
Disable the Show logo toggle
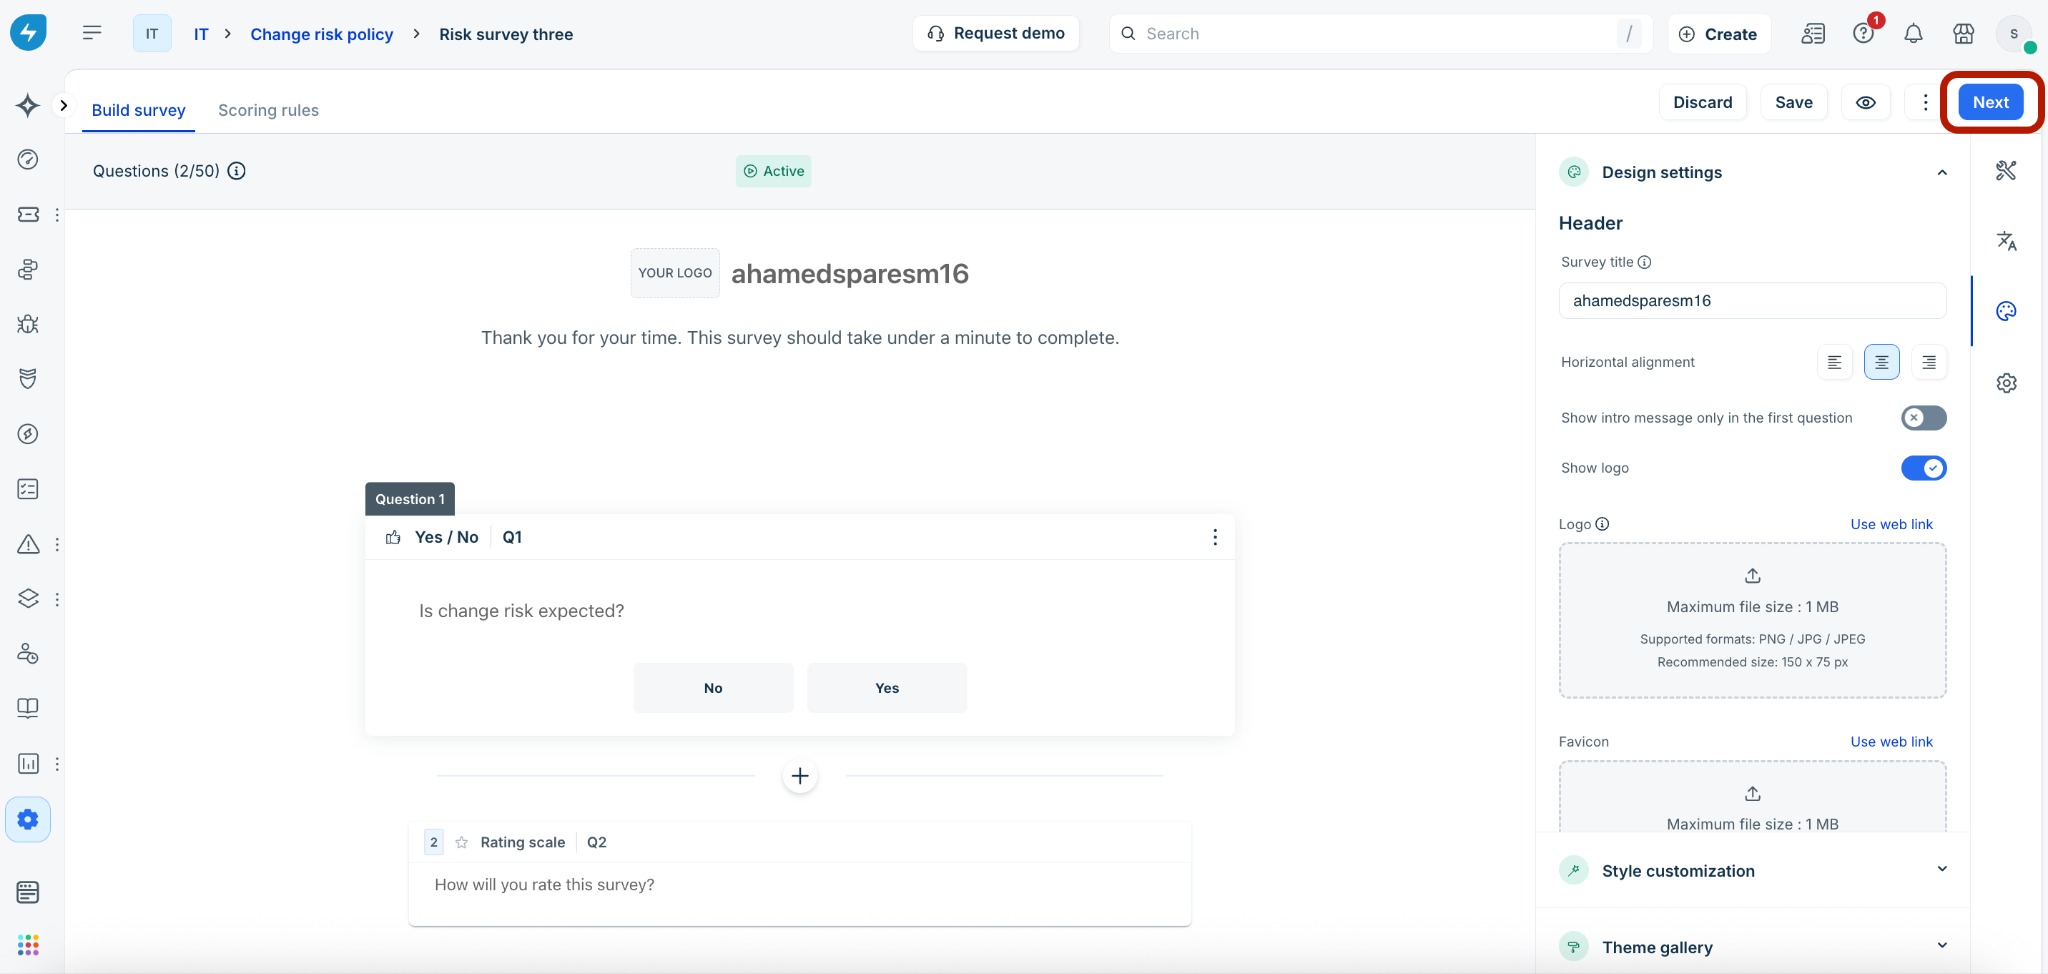tap(1923, 468)
